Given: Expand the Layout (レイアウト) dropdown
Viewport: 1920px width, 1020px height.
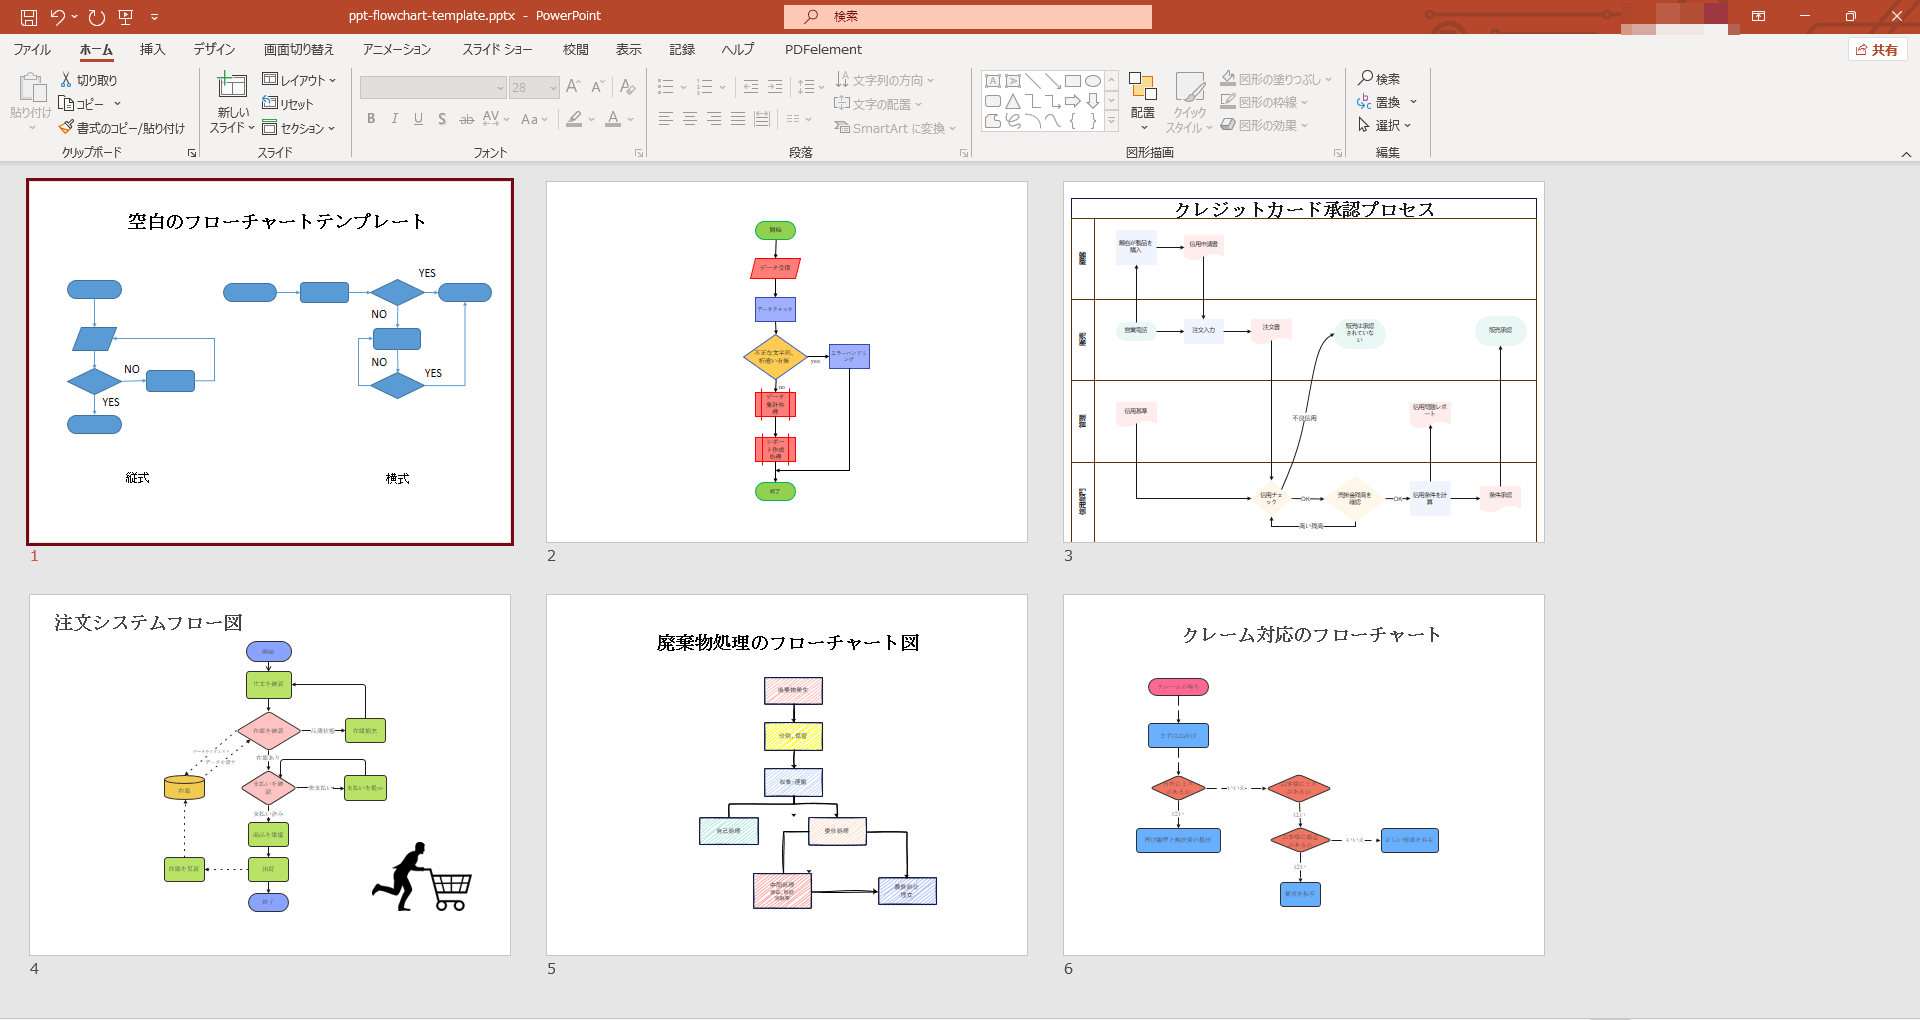Looking at the screenshot, I should pos(299,80).
